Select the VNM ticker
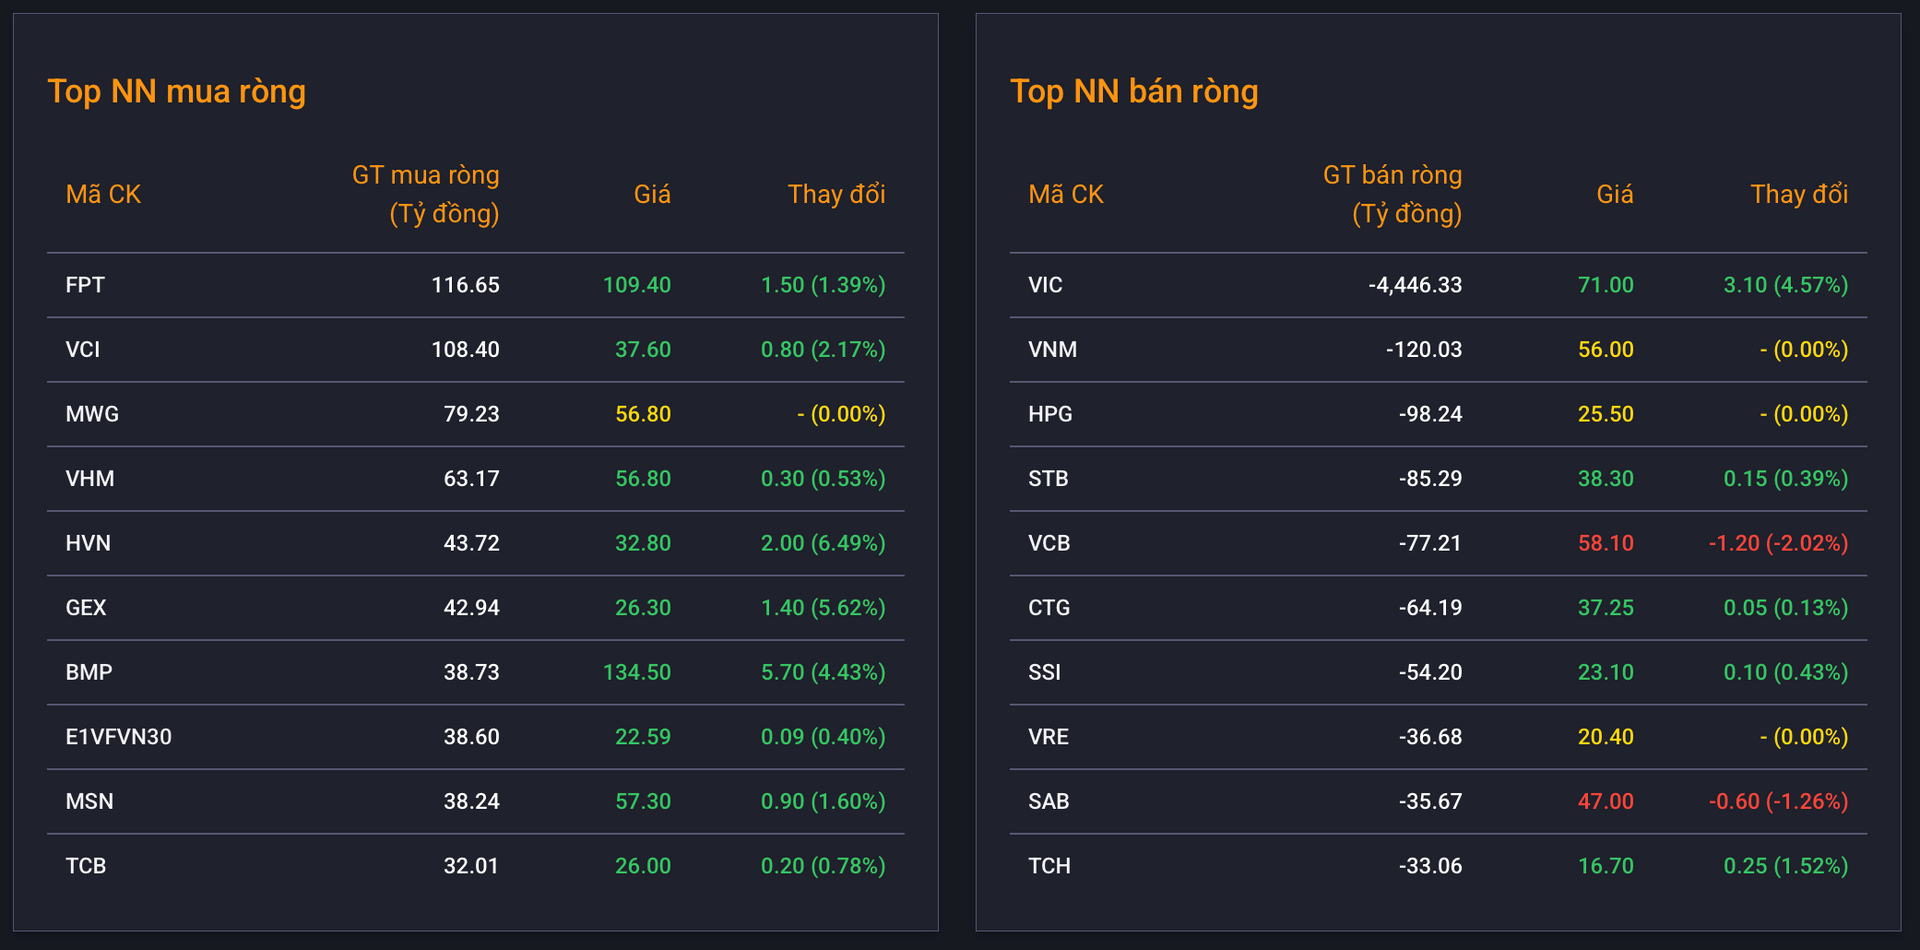The image size is (1920, 950). tap(1053, 350)
